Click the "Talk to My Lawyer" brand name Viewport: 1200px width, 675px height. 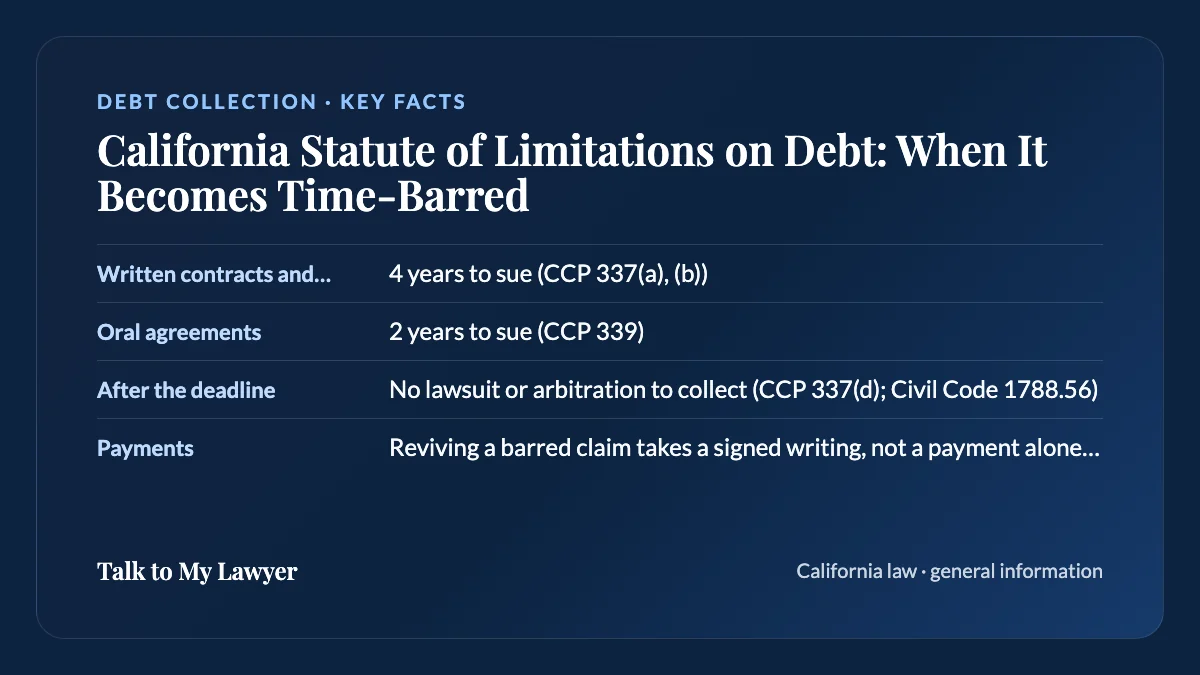[x=197, y=571]
